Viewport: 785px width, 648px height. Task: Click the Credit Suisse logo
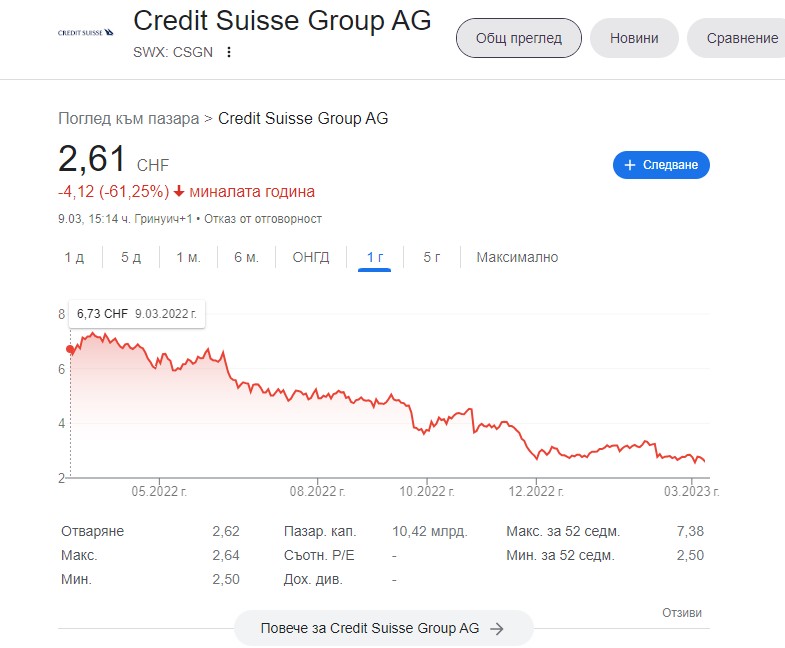tap(86, 33)
